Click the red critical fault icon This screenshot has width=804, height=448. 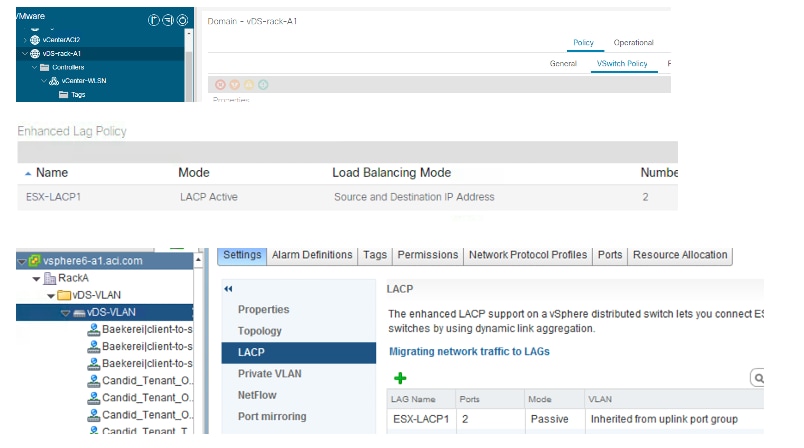click(220, 85)
